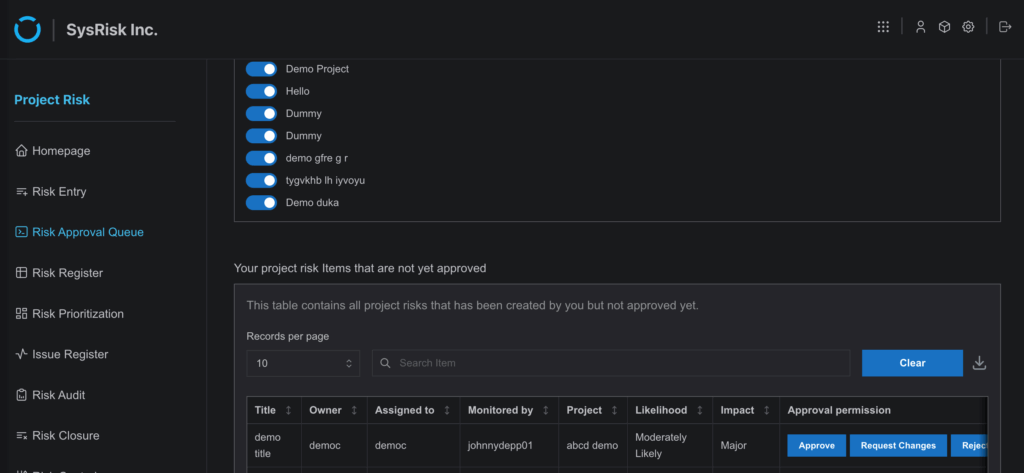The width and height of the screenshot is (1024, 473).
Task: Approve the demo title risk
Action: (816, 446)
